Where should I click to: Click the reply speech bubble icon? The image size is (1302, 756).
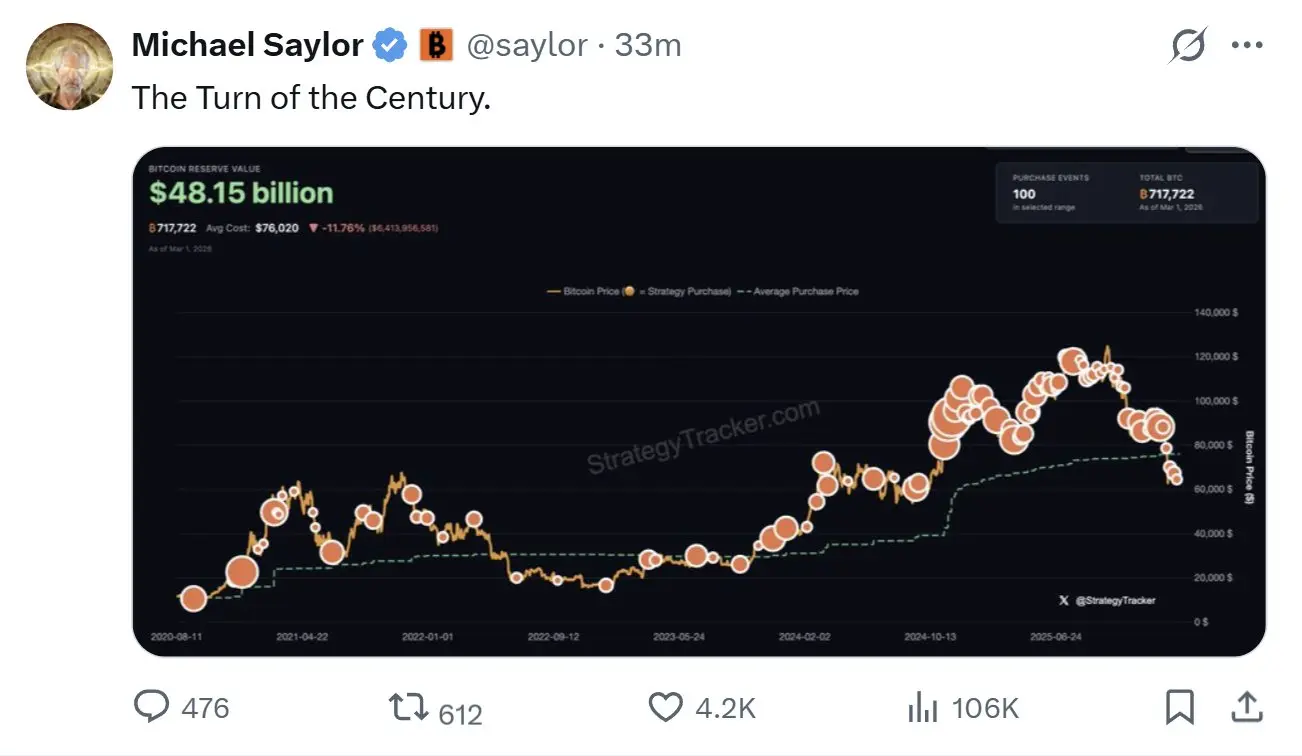tap(152, 708)
